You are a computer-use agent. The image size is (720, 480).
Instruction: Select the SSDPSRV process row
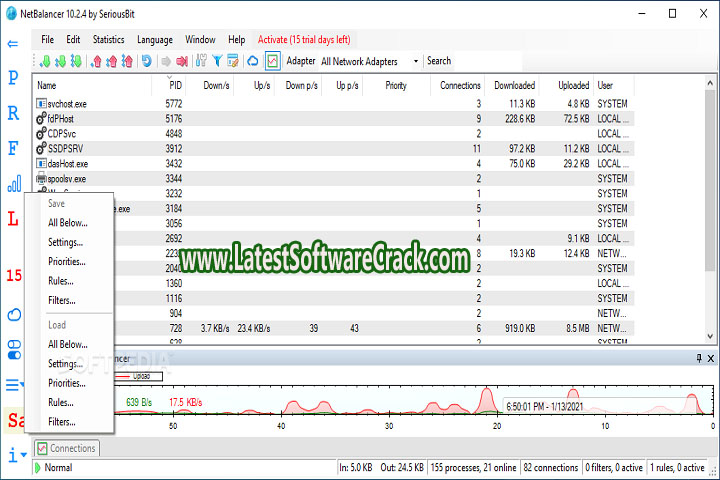(334, 149)
